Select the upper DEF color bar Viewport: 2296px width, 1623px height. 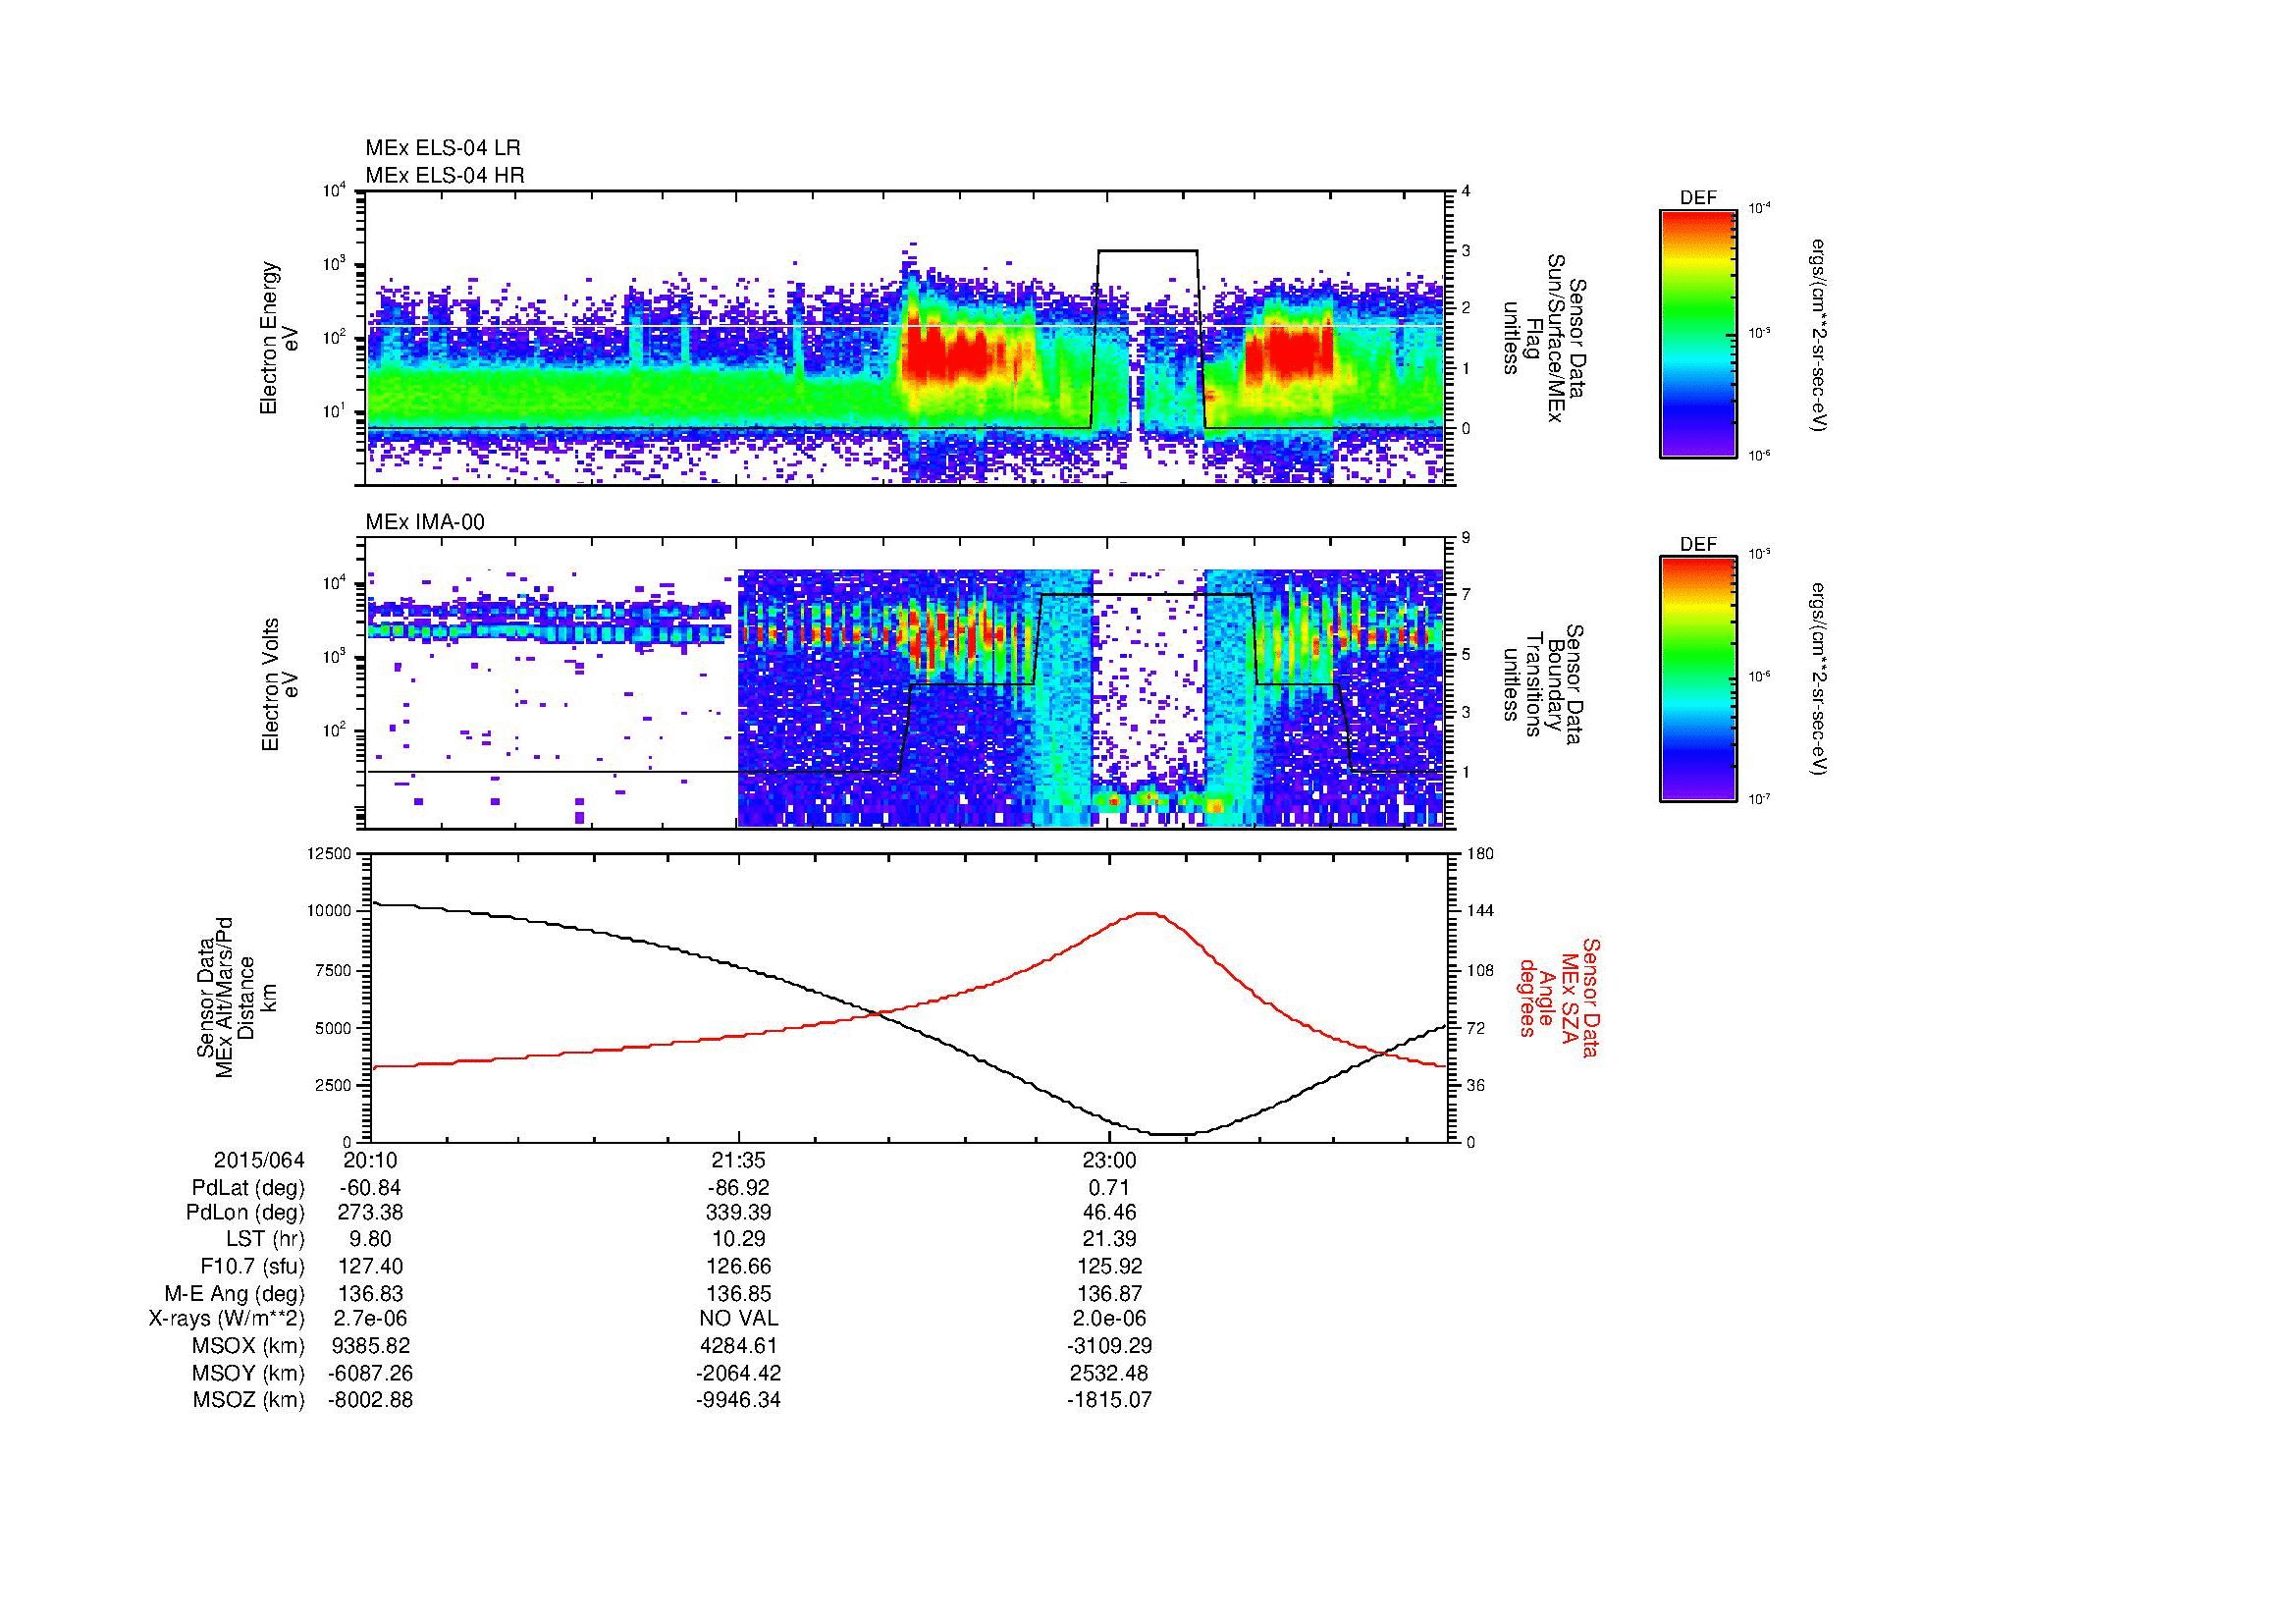[x=1698, y=333]
